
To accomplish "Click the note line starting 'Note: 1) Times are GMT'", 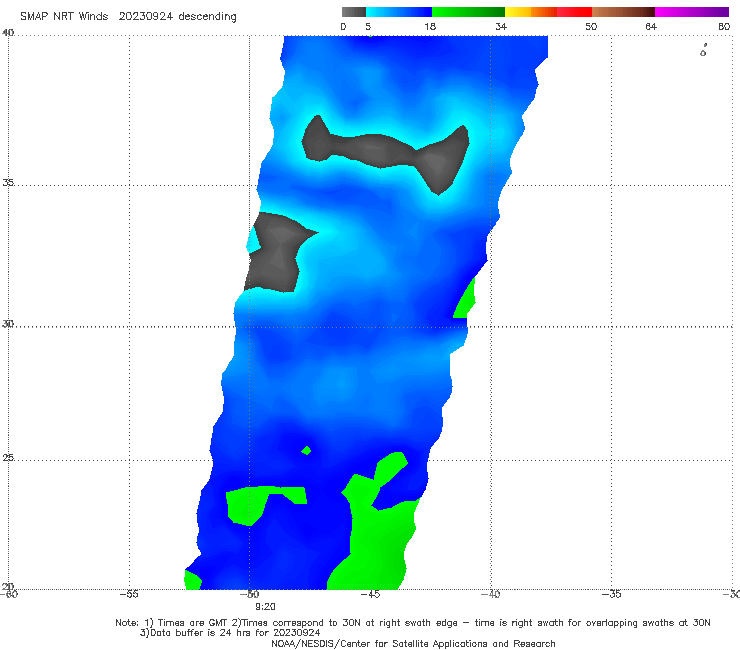I will pyautogui.click(x=413, y=623).
